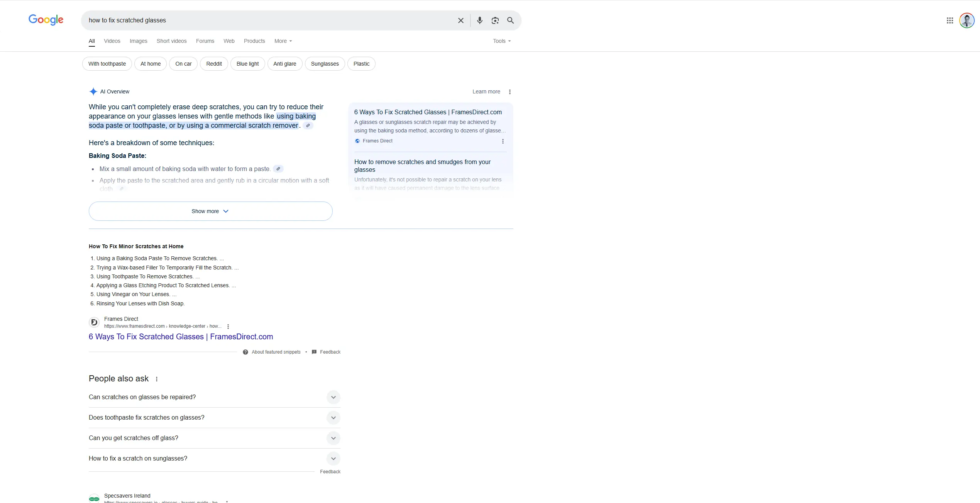Switch to the Web tab
The width and height of the screenshot is (980, 503).
[229, 41]
